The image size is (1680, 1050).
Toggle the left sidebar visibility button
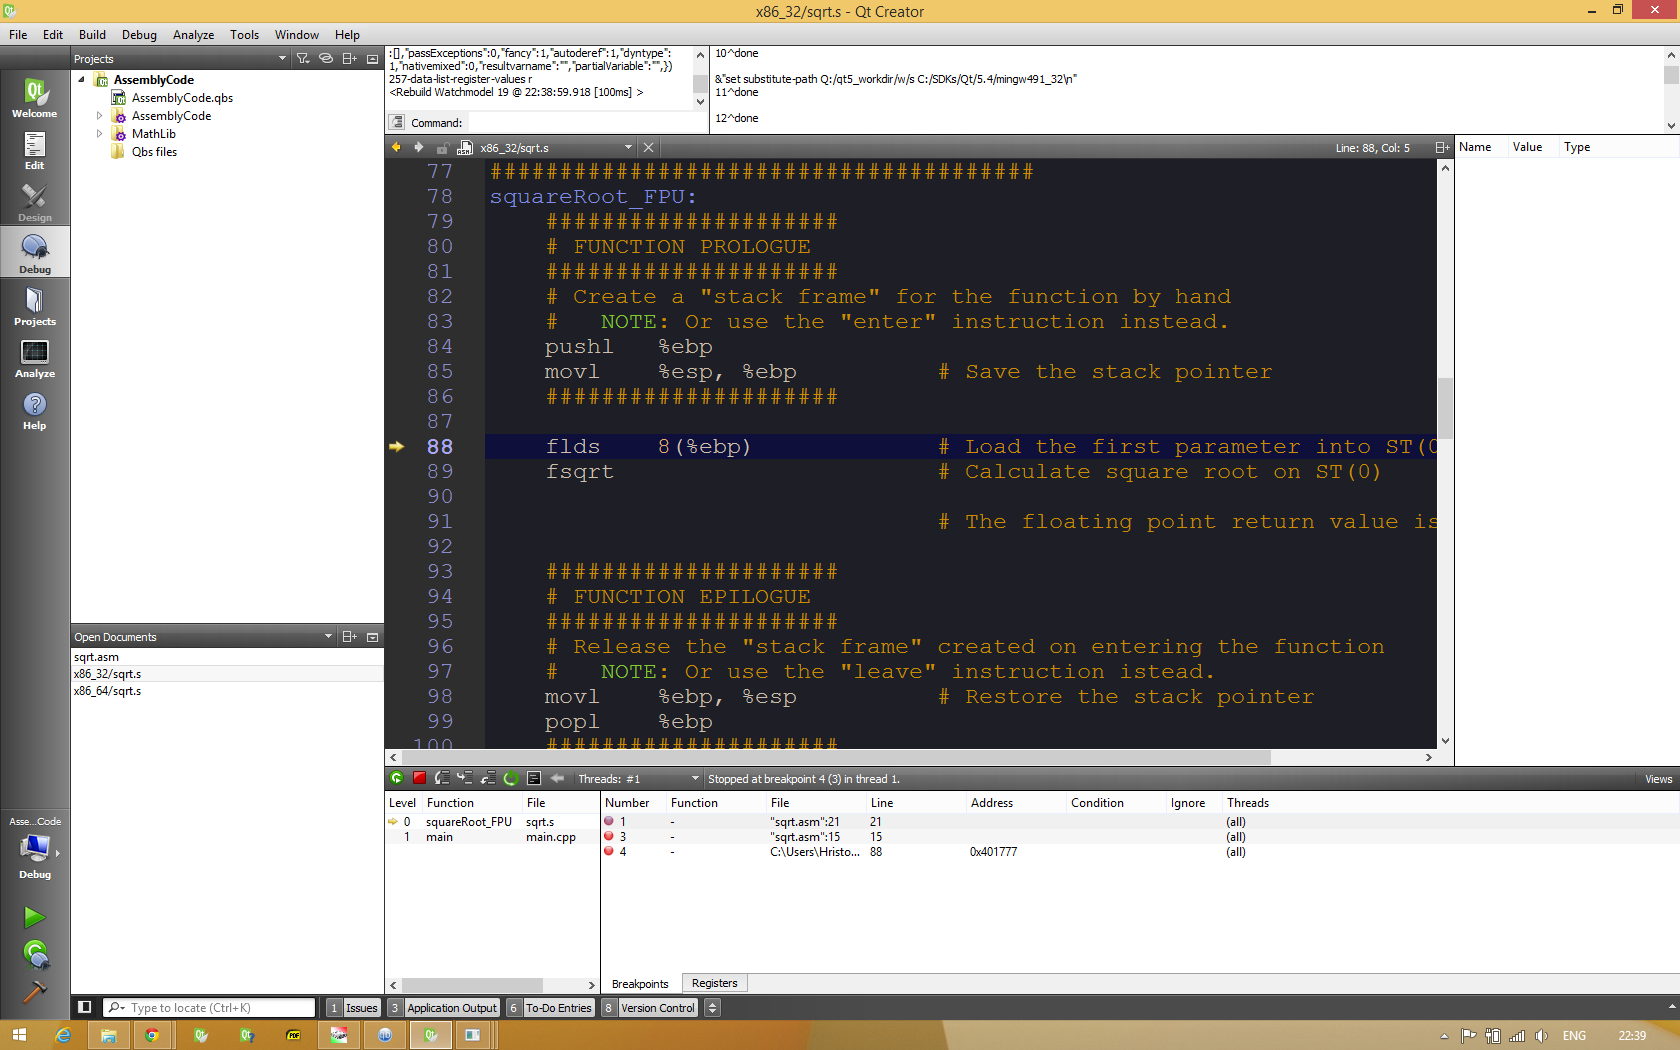click(x=85, y=1008)
